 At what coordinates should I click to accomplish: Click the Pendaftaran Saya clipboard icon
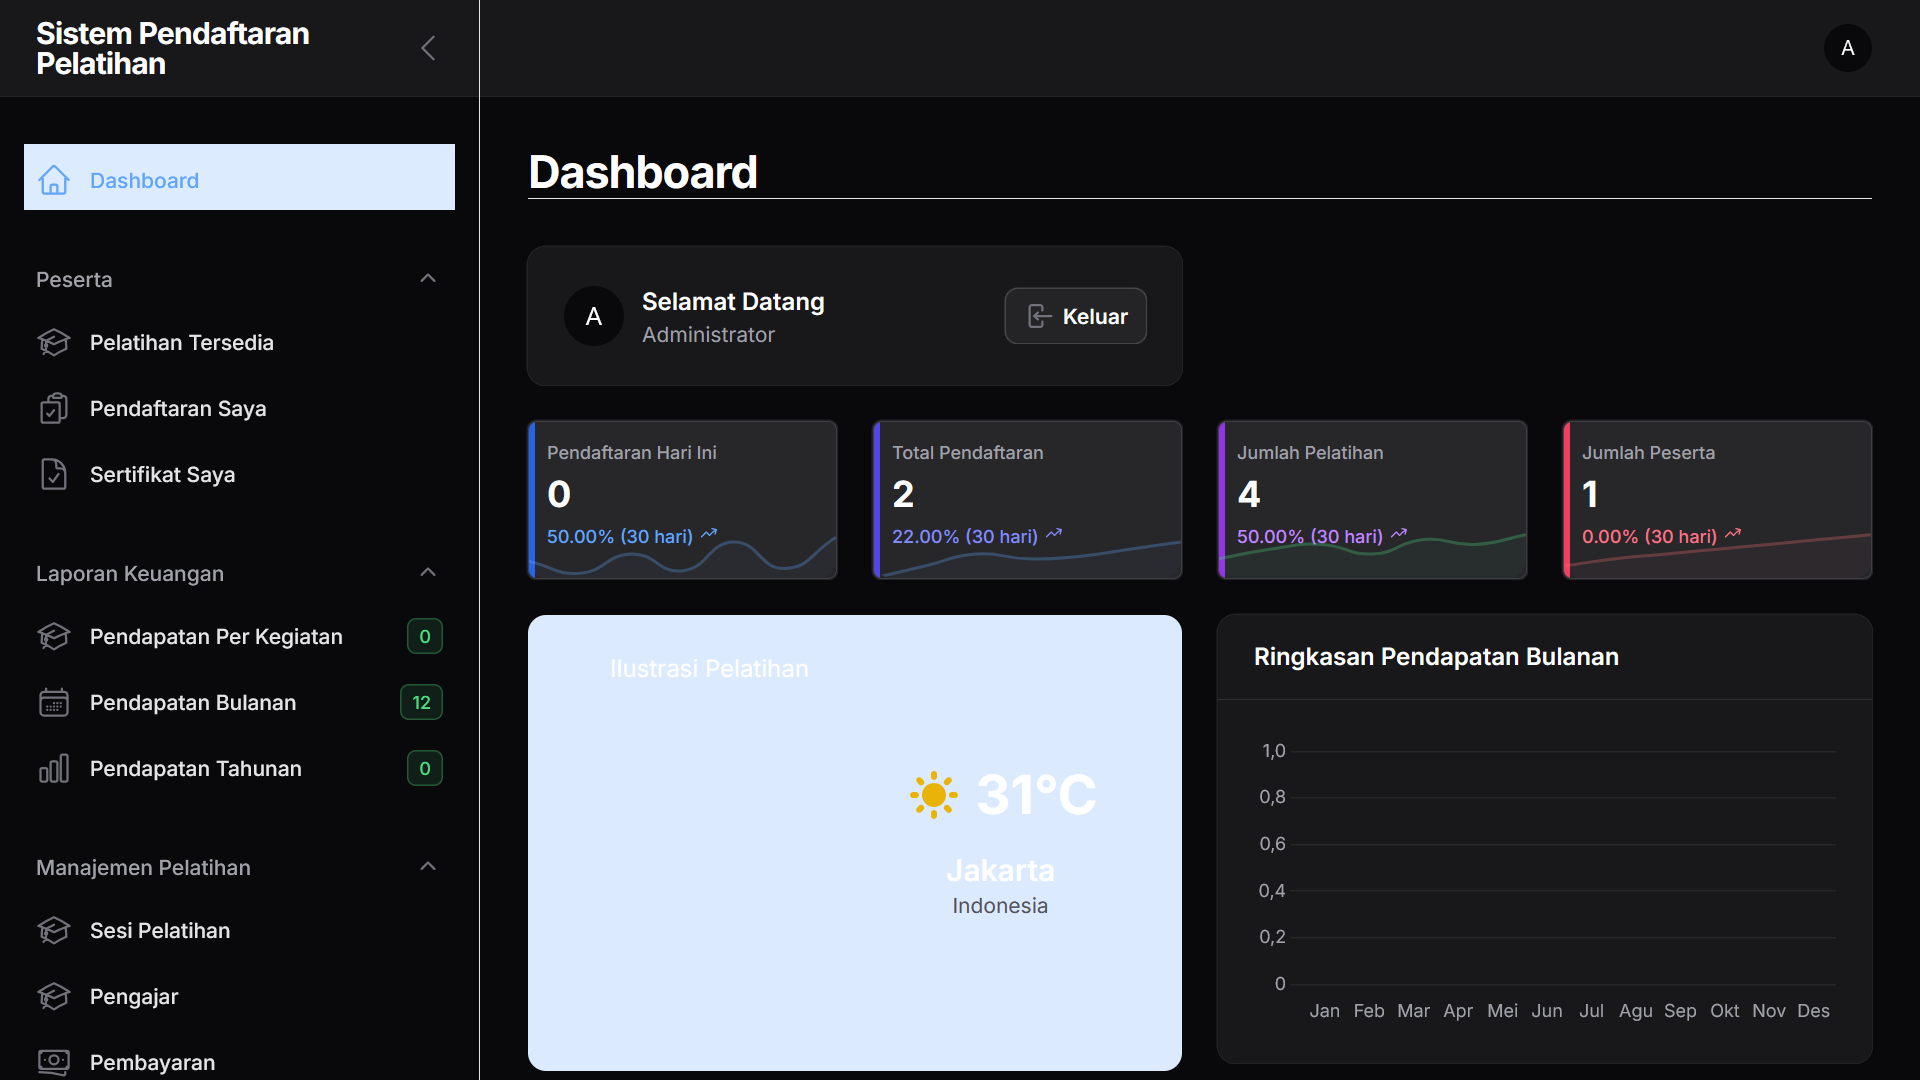click(x=54, y=408)
